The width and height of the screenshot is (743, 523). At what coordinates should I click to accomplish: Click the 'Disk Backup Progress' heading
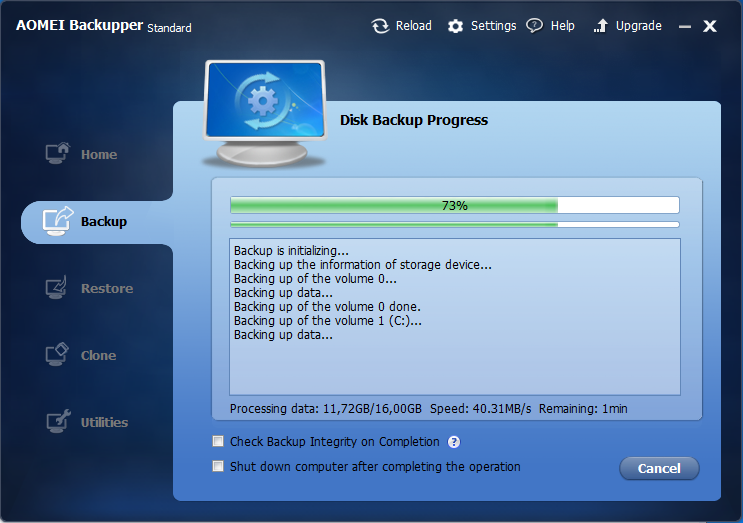pyautogui.click(x=414, y=120)
